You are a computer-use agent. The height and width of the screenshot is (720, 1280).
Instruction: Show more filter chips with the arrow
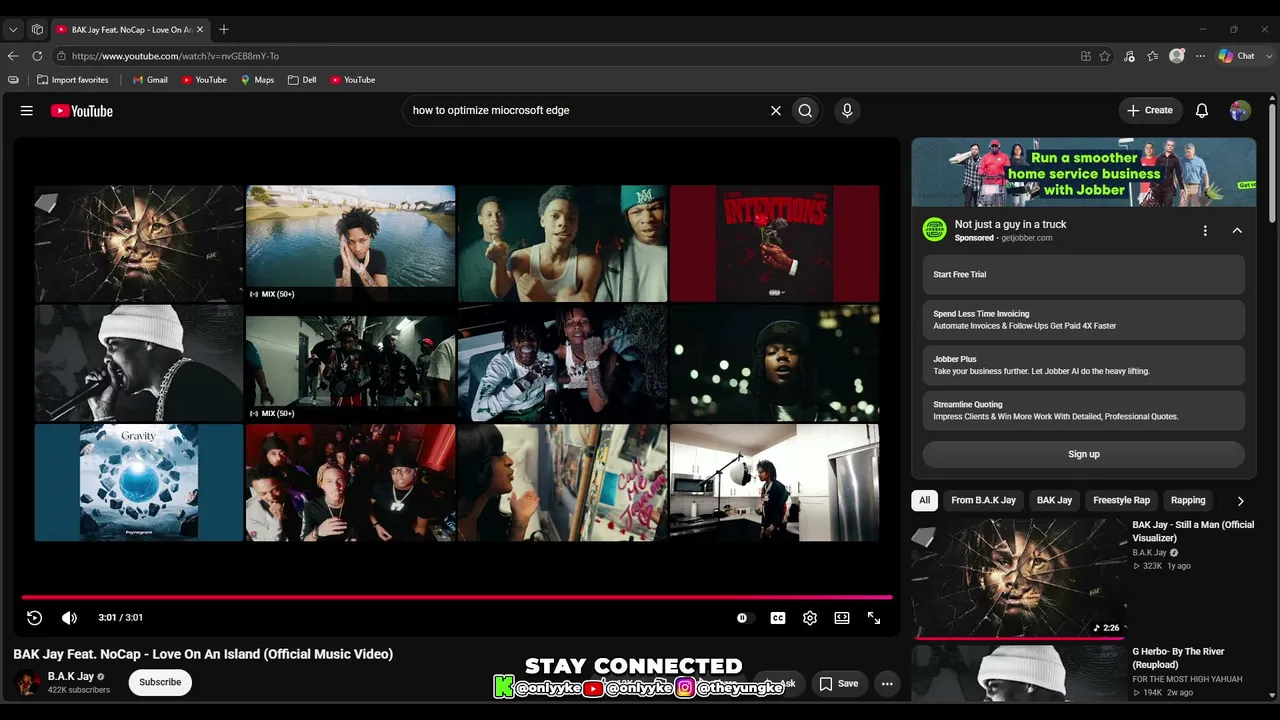[x=1241, y=501]
